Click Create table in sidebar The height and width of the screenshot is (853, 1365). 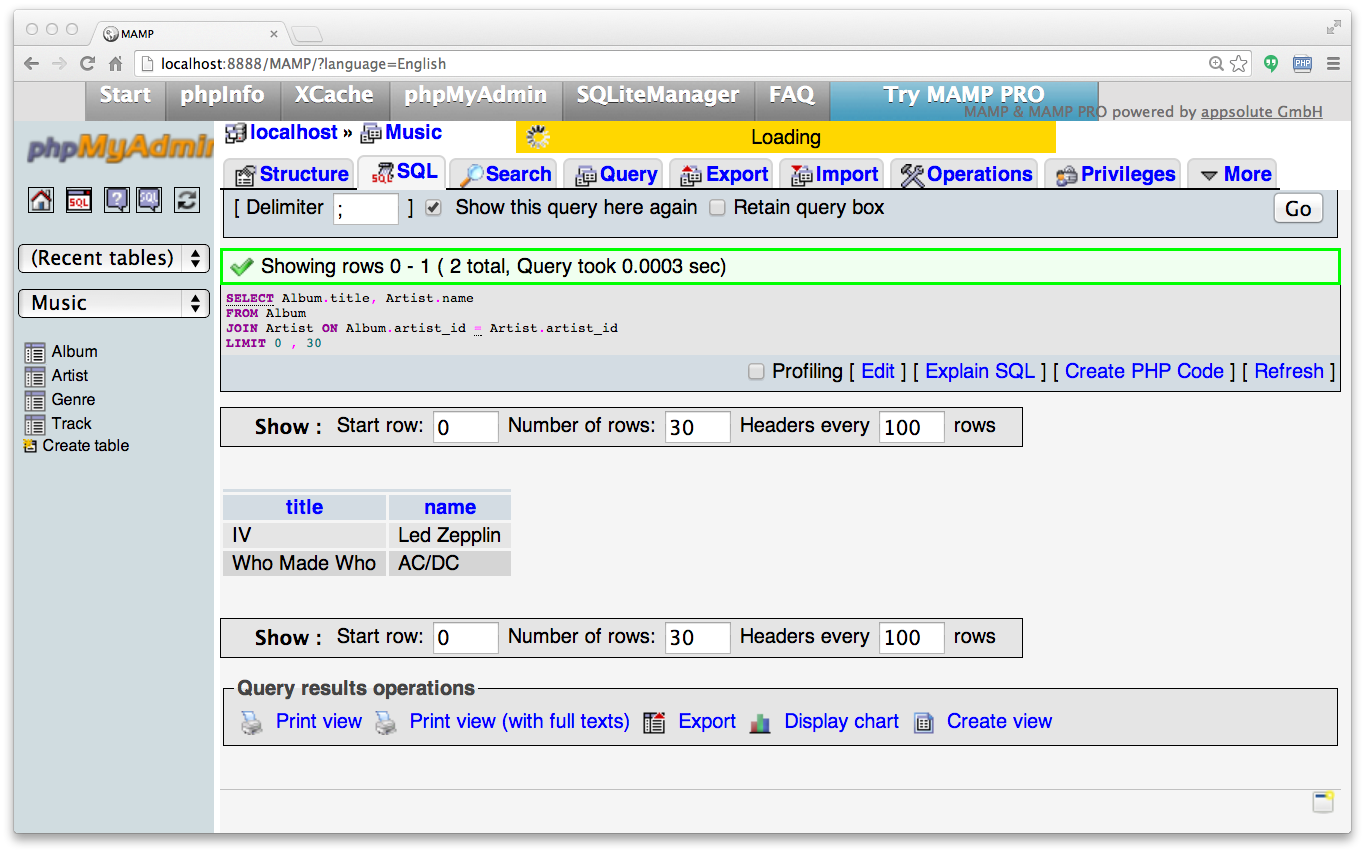point(86,446)
